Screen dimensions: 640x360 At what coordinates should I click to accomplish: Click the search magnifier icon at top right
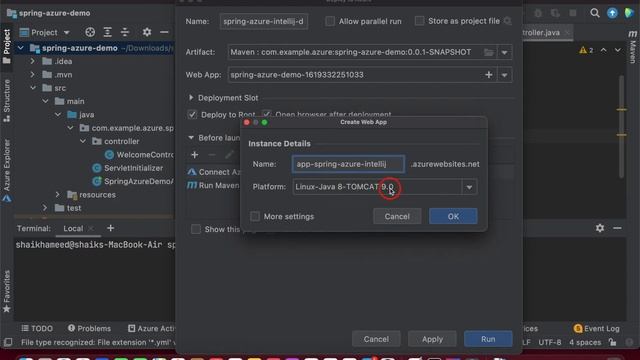click(595, 13)
